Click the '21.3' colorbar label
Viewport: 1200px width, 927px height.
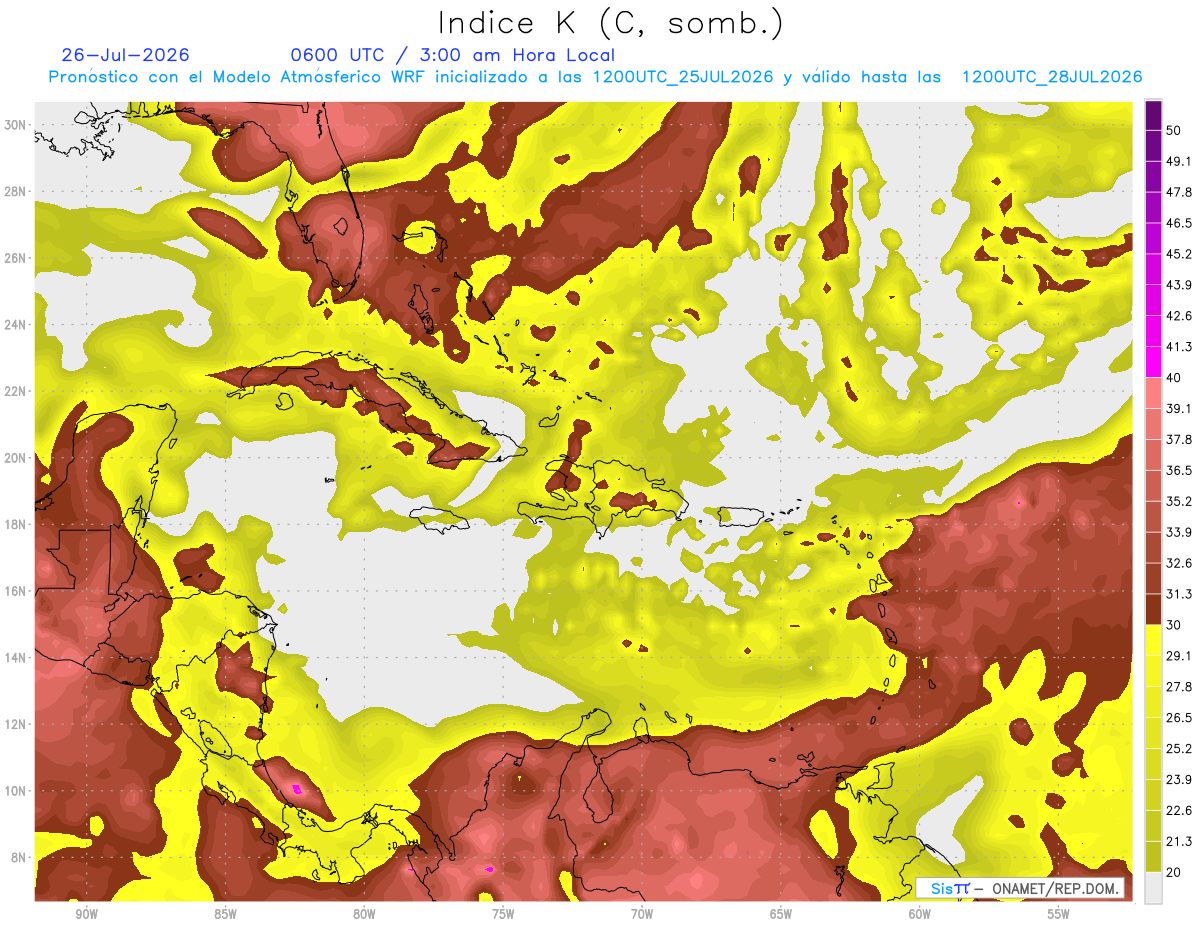click(x=1179, y=841)
